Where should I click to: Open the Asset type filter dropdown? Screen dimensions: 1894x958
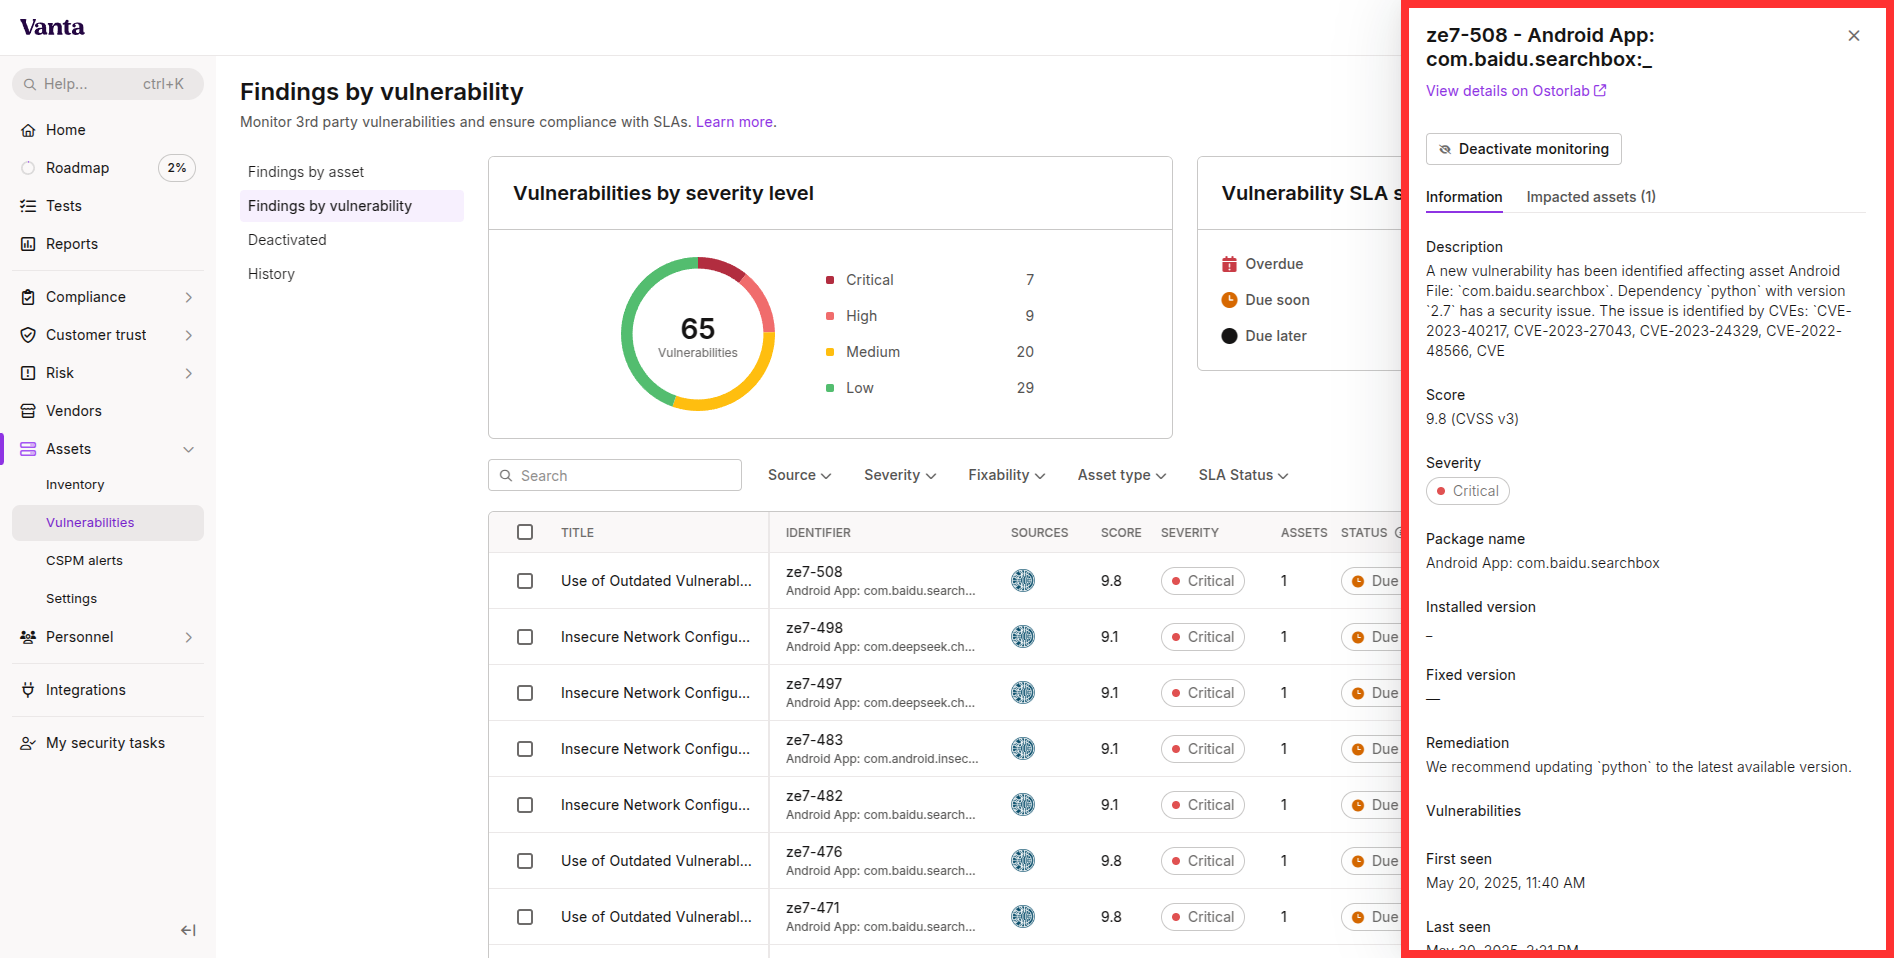1122,475
